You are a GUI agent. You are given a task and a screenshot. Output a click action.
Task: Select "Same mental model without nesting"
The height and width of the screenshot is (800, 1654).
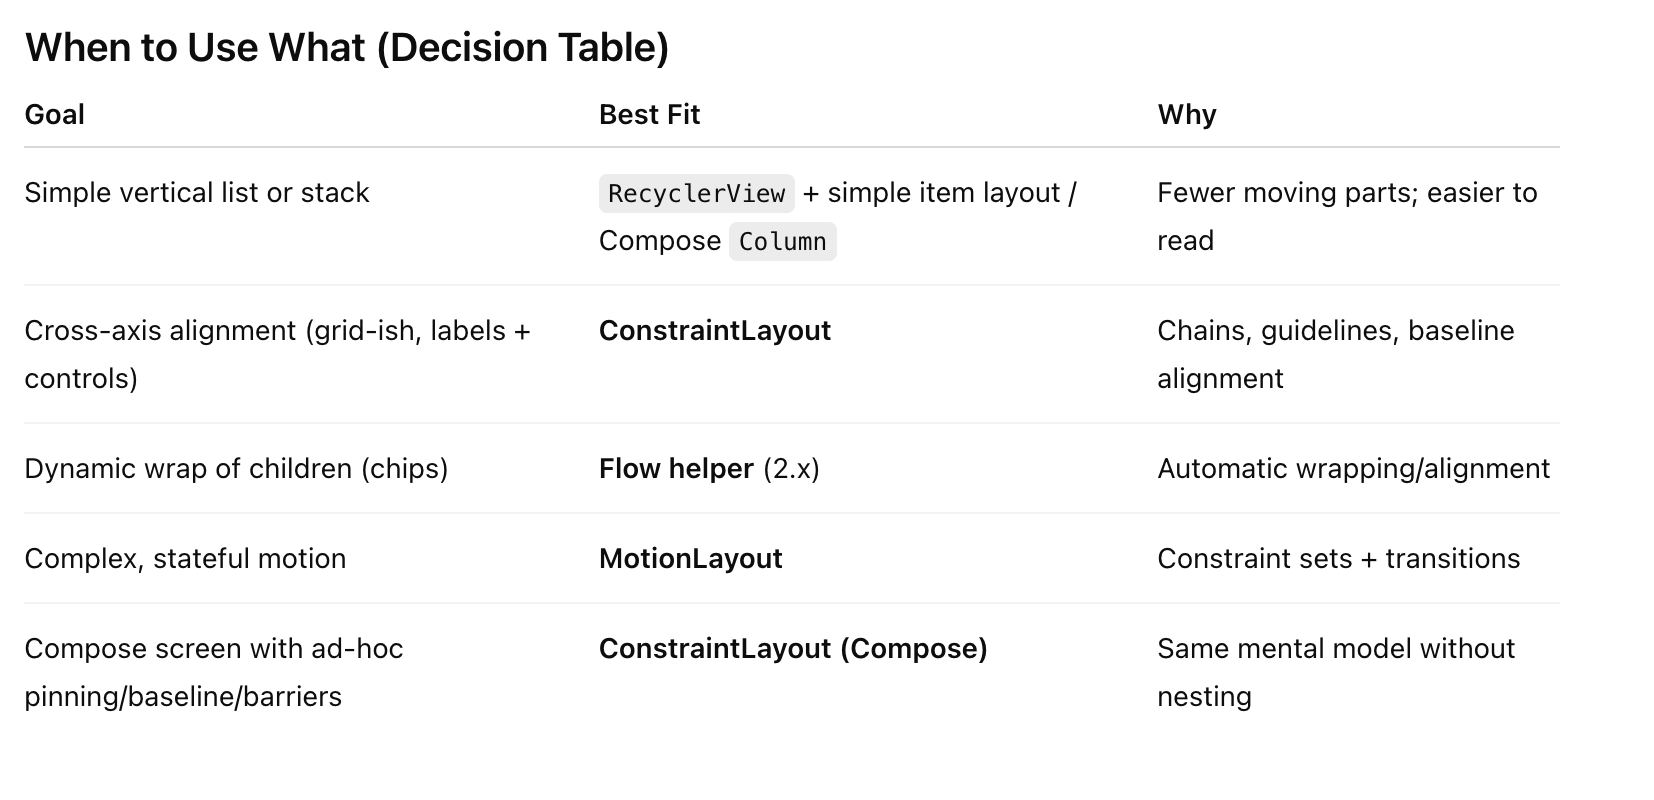point(1335,649)
